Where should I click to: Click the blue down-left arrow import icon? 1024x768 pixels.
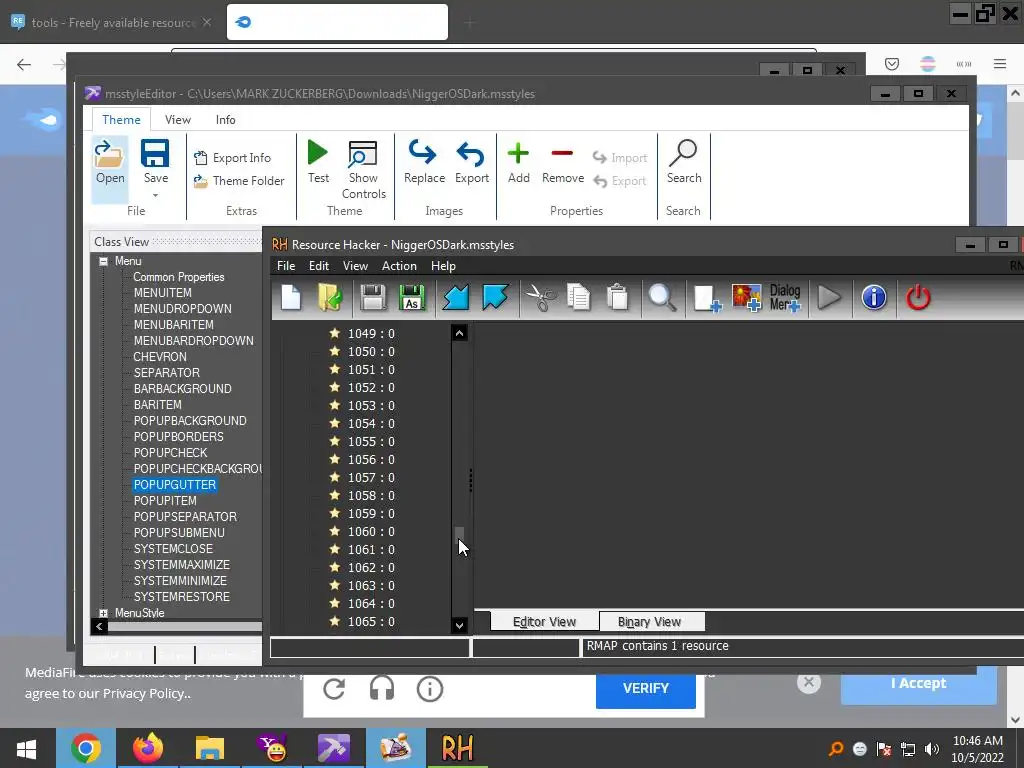[455, 298]
